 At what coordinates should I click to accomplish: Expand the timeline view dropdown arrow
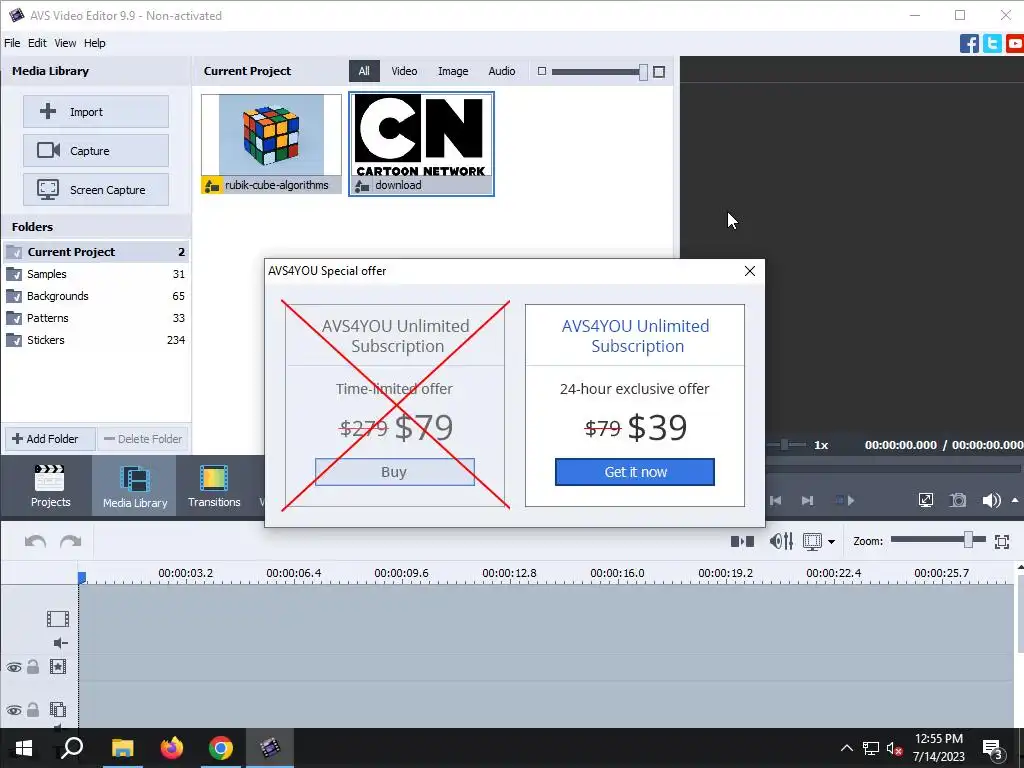pyautogui.click(x=831, y=542)
